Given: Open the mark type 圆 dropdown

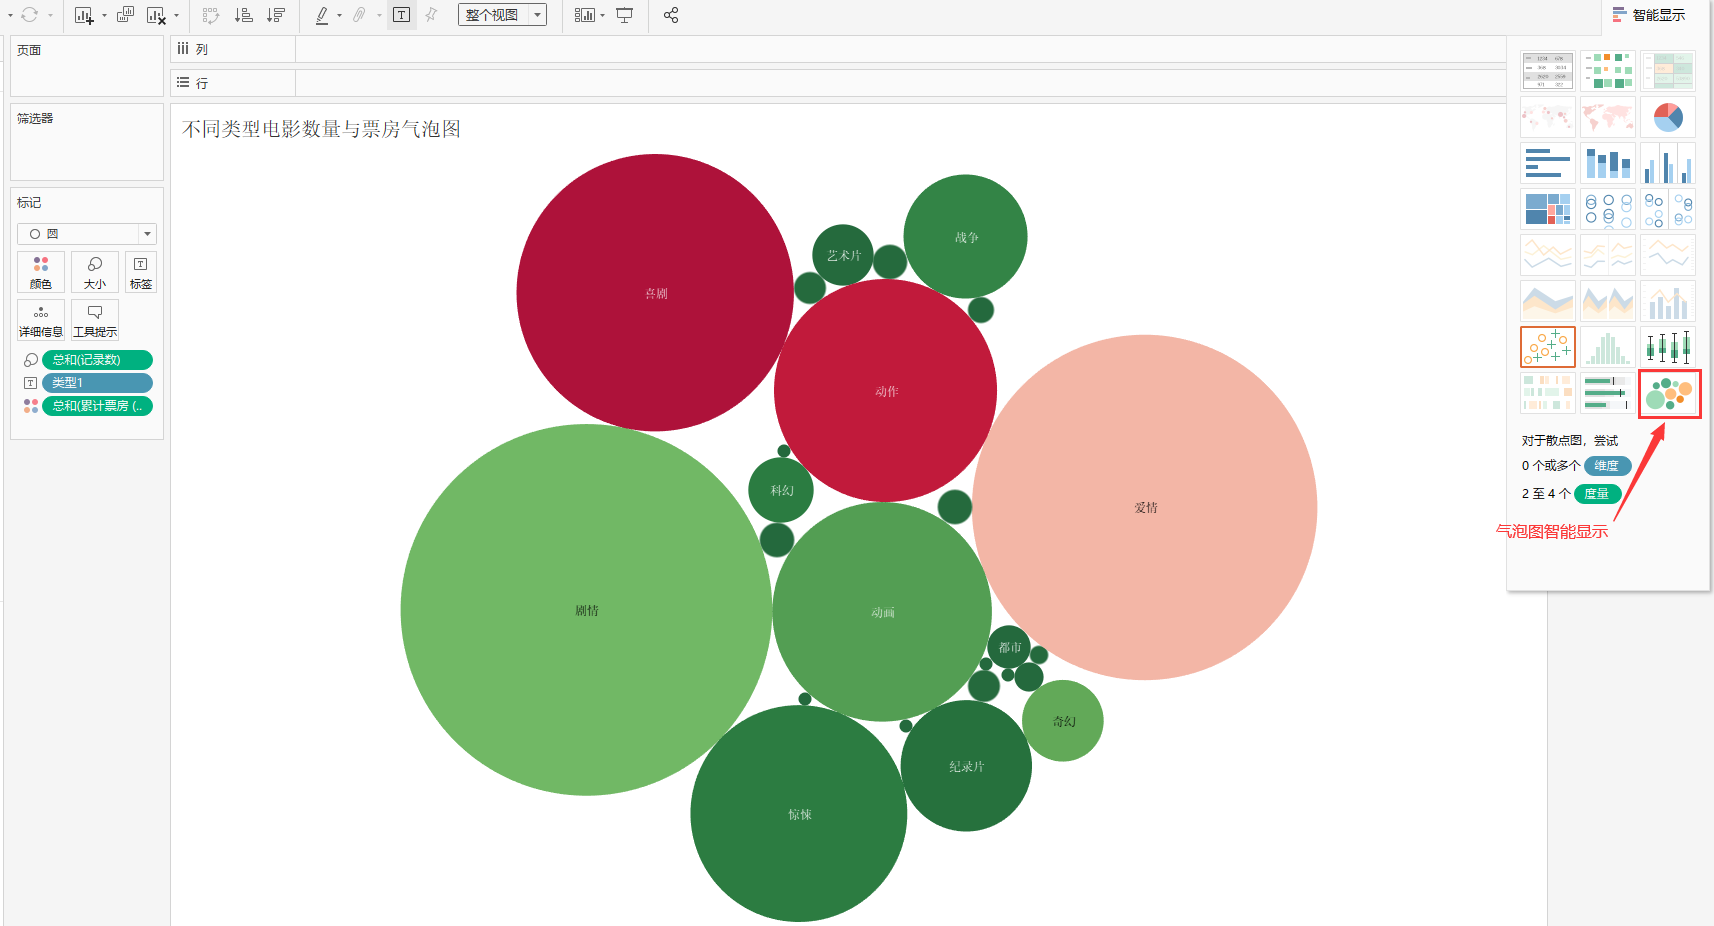Looking at the screenshot, I should pyautogui.click(x=87, y=234).
